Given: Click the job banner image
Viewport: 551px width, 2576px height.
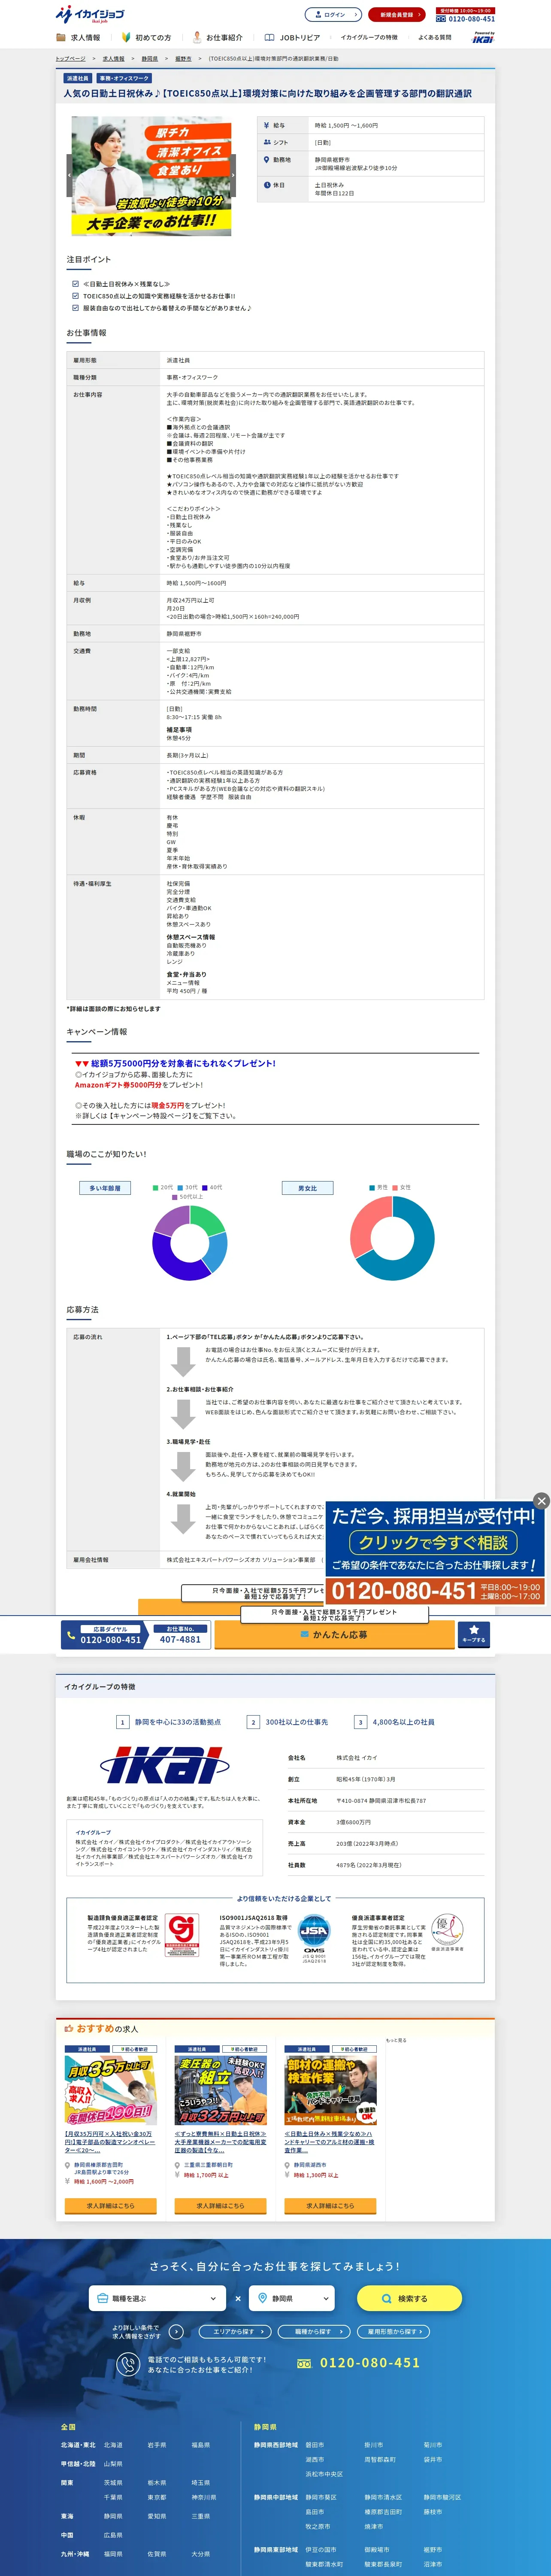Looking at the screenshot, I should pos(151,176).
